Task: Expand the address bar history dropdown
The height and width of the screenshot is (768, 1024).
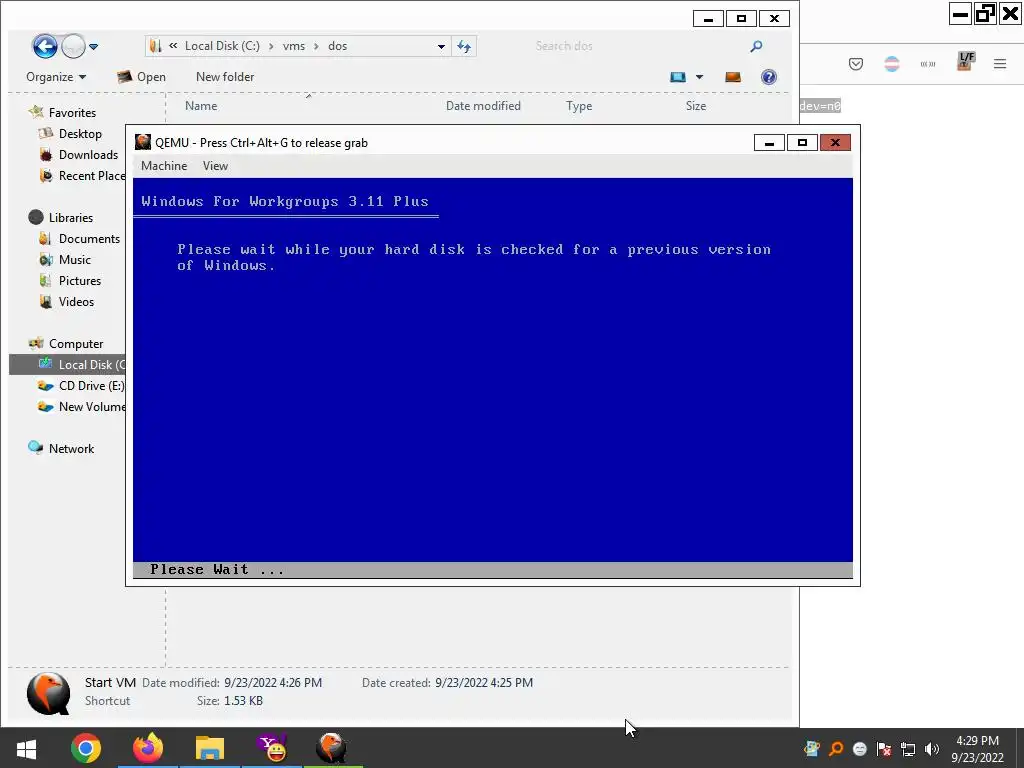Action: click(x=441, y=46)
